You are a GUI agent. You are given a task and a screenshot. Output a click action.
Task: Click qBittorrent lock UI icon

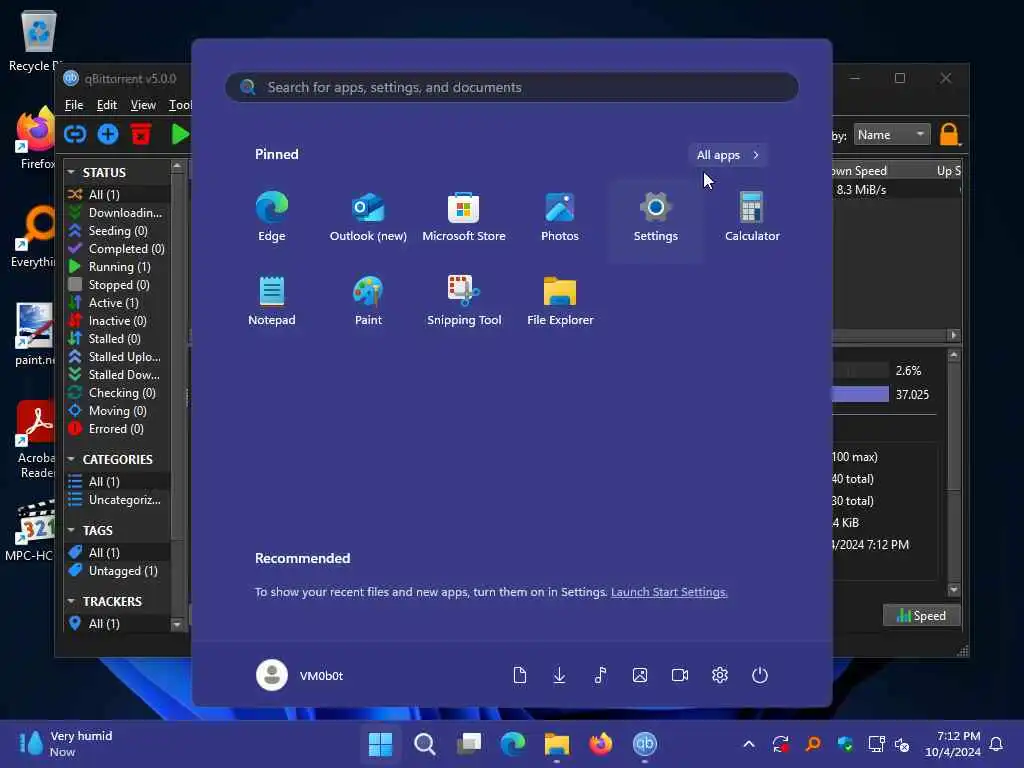coord(949,135)
